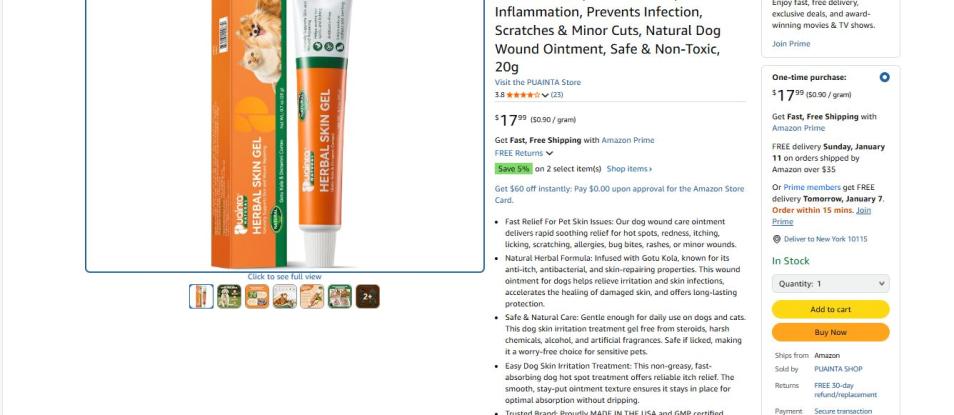Click the main product image for full view

tap(285, 134)
